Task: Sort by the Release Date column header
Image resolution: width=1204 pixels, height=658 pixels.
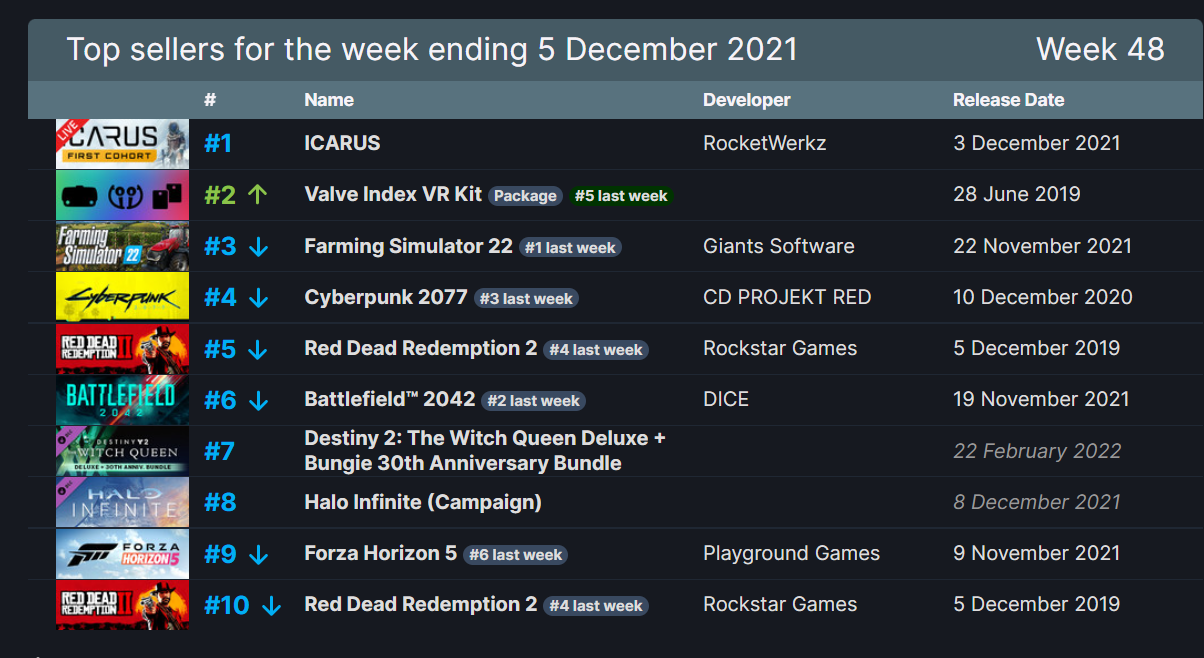Action: [1008, 100]
